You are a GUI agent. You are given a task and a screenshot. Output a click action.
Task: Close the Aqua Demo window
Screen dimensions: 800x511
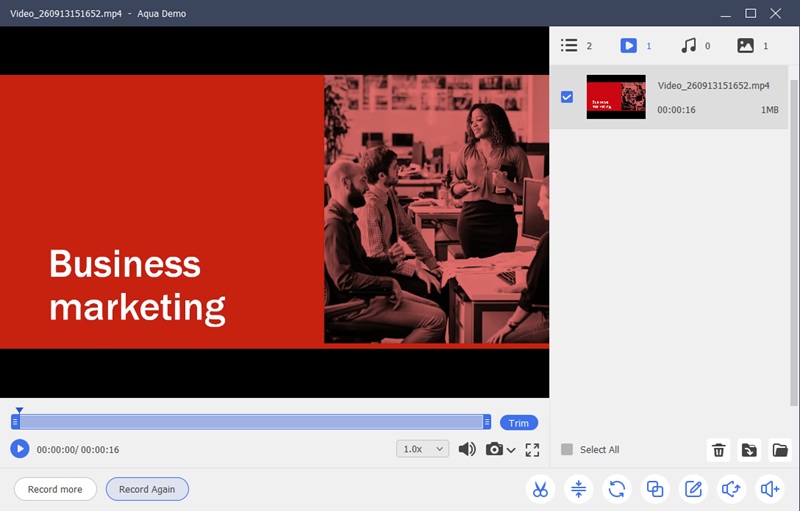(x=776, y=13)
